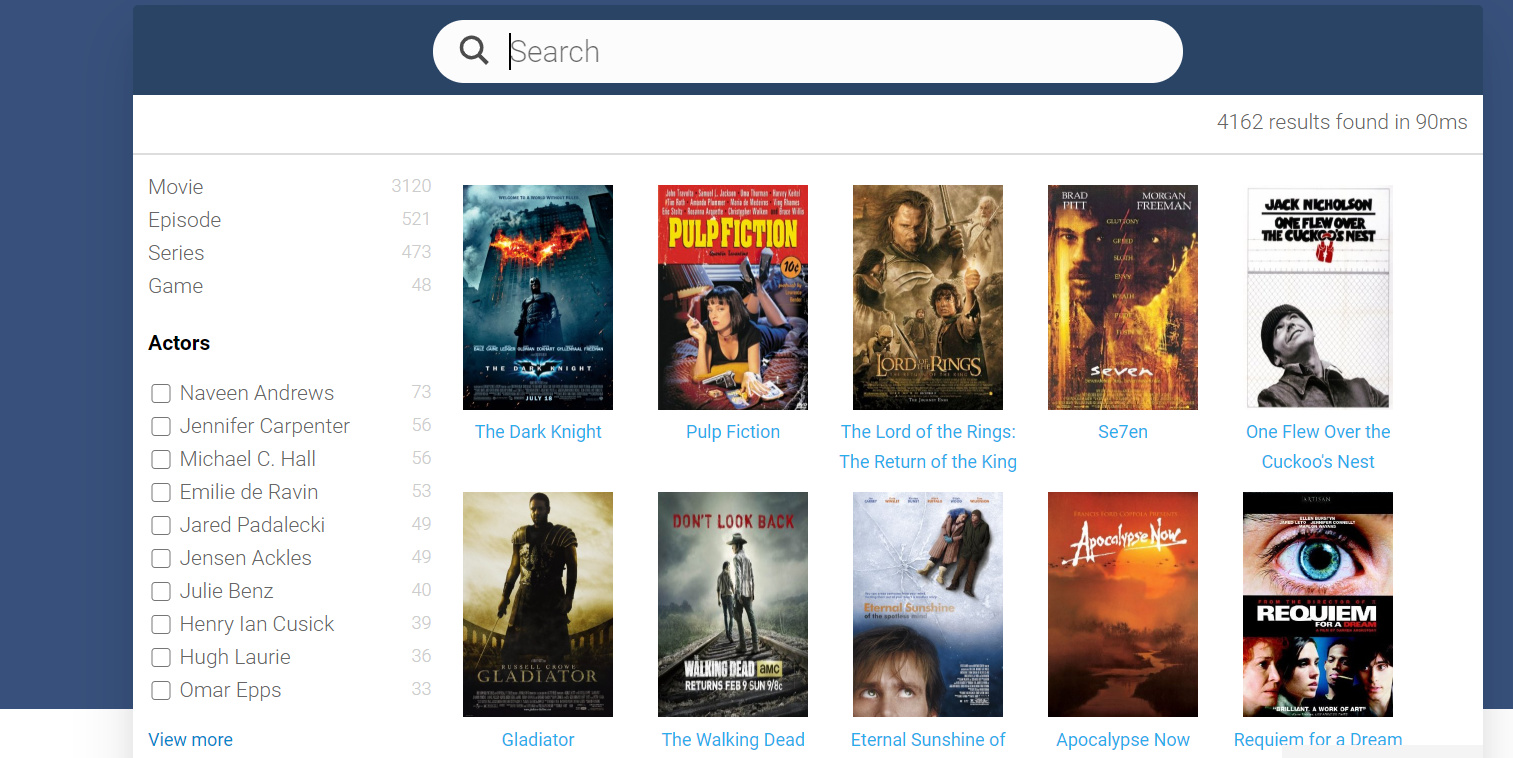
Task: Select the Jared Padalecki checkbox
Action: pos(160,525)
